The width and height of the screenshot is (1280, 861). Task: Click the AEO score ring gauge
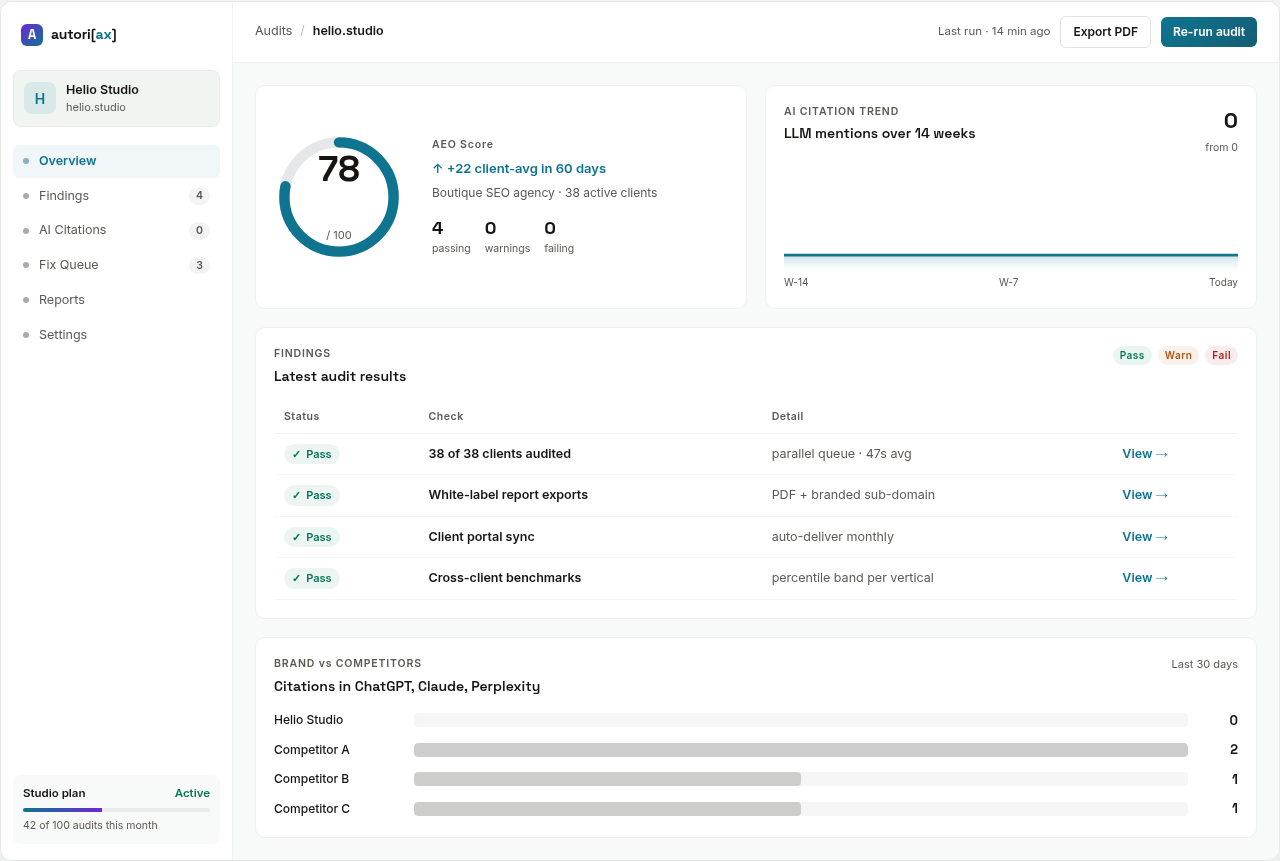point(339,197)
